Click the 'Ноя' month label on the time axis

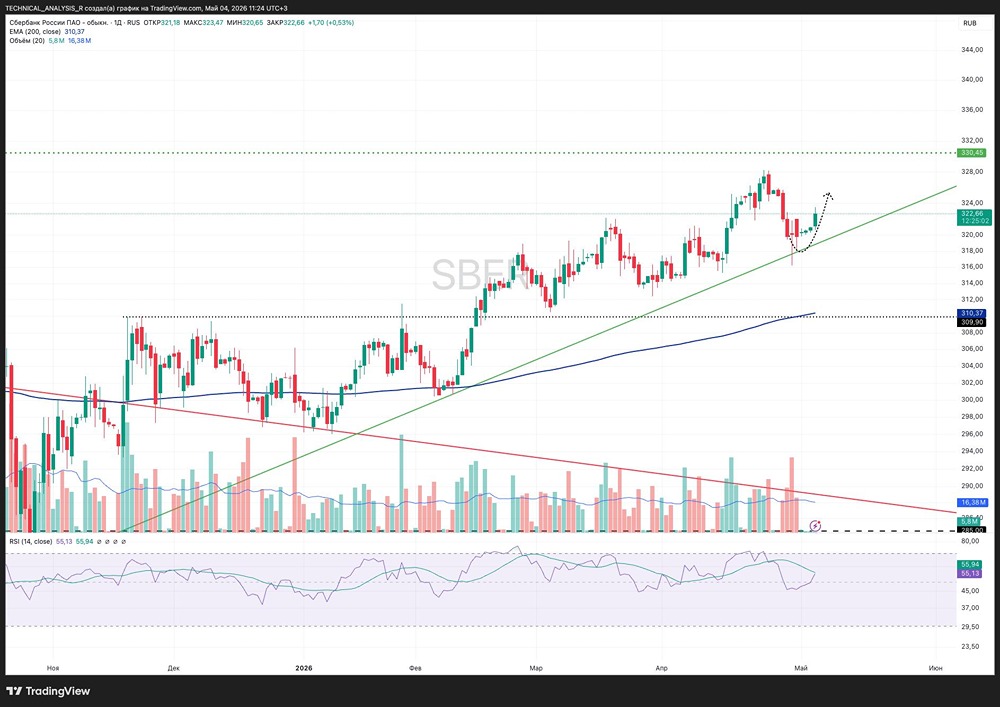pyautogui.click(x=53, y=668)
